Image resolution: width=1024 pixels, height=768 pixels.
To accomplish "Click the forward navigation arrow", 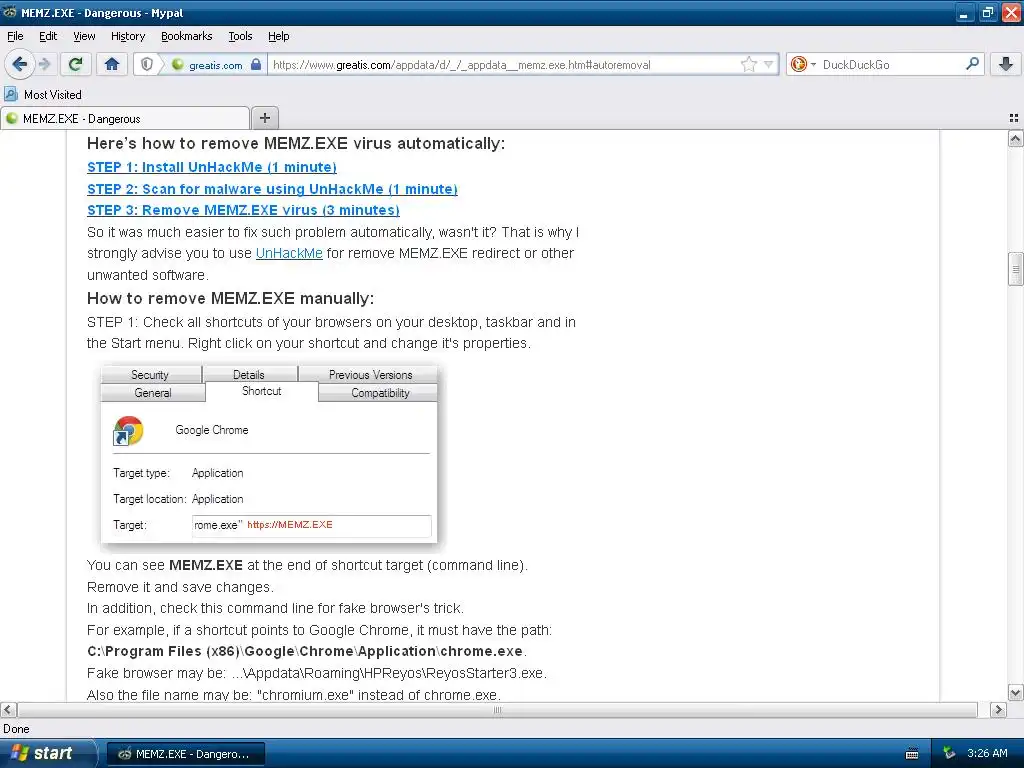I will click(x=45, y=64).
